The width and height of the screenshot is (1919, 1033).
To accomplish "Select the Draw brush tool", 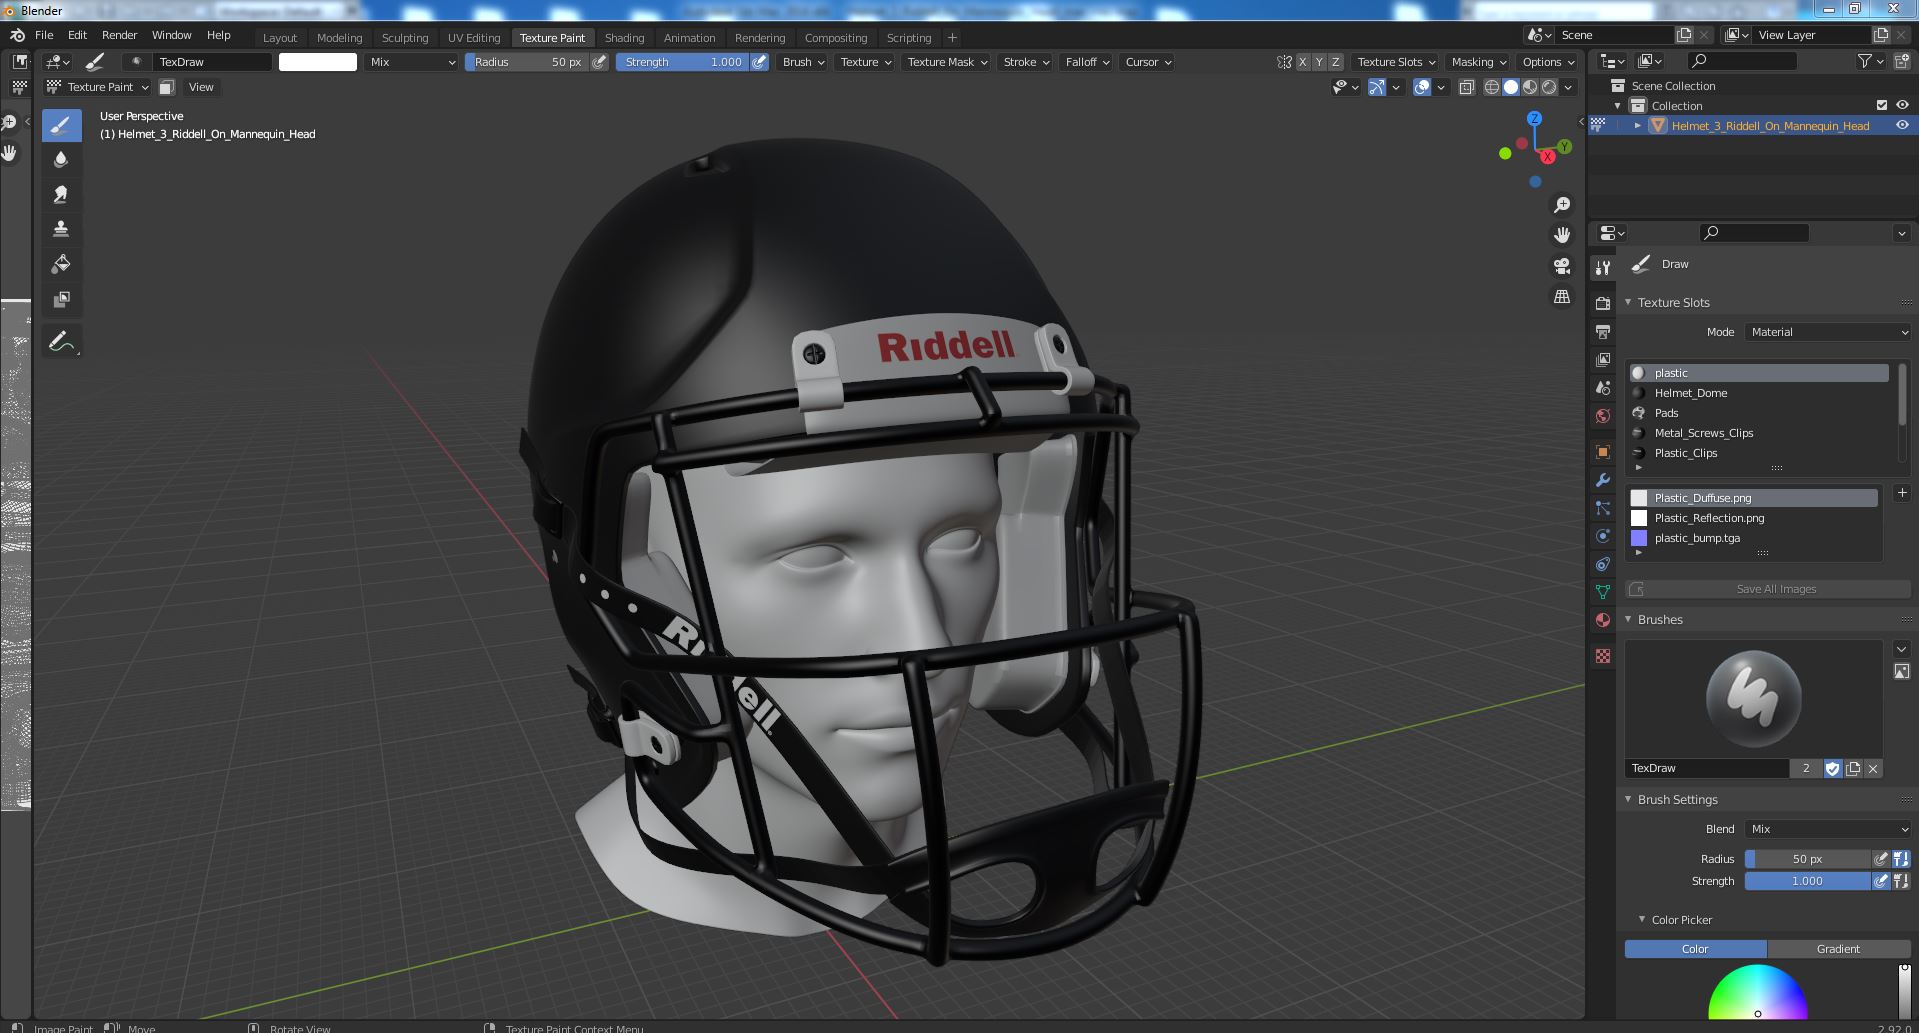I will tap(61, 125).
